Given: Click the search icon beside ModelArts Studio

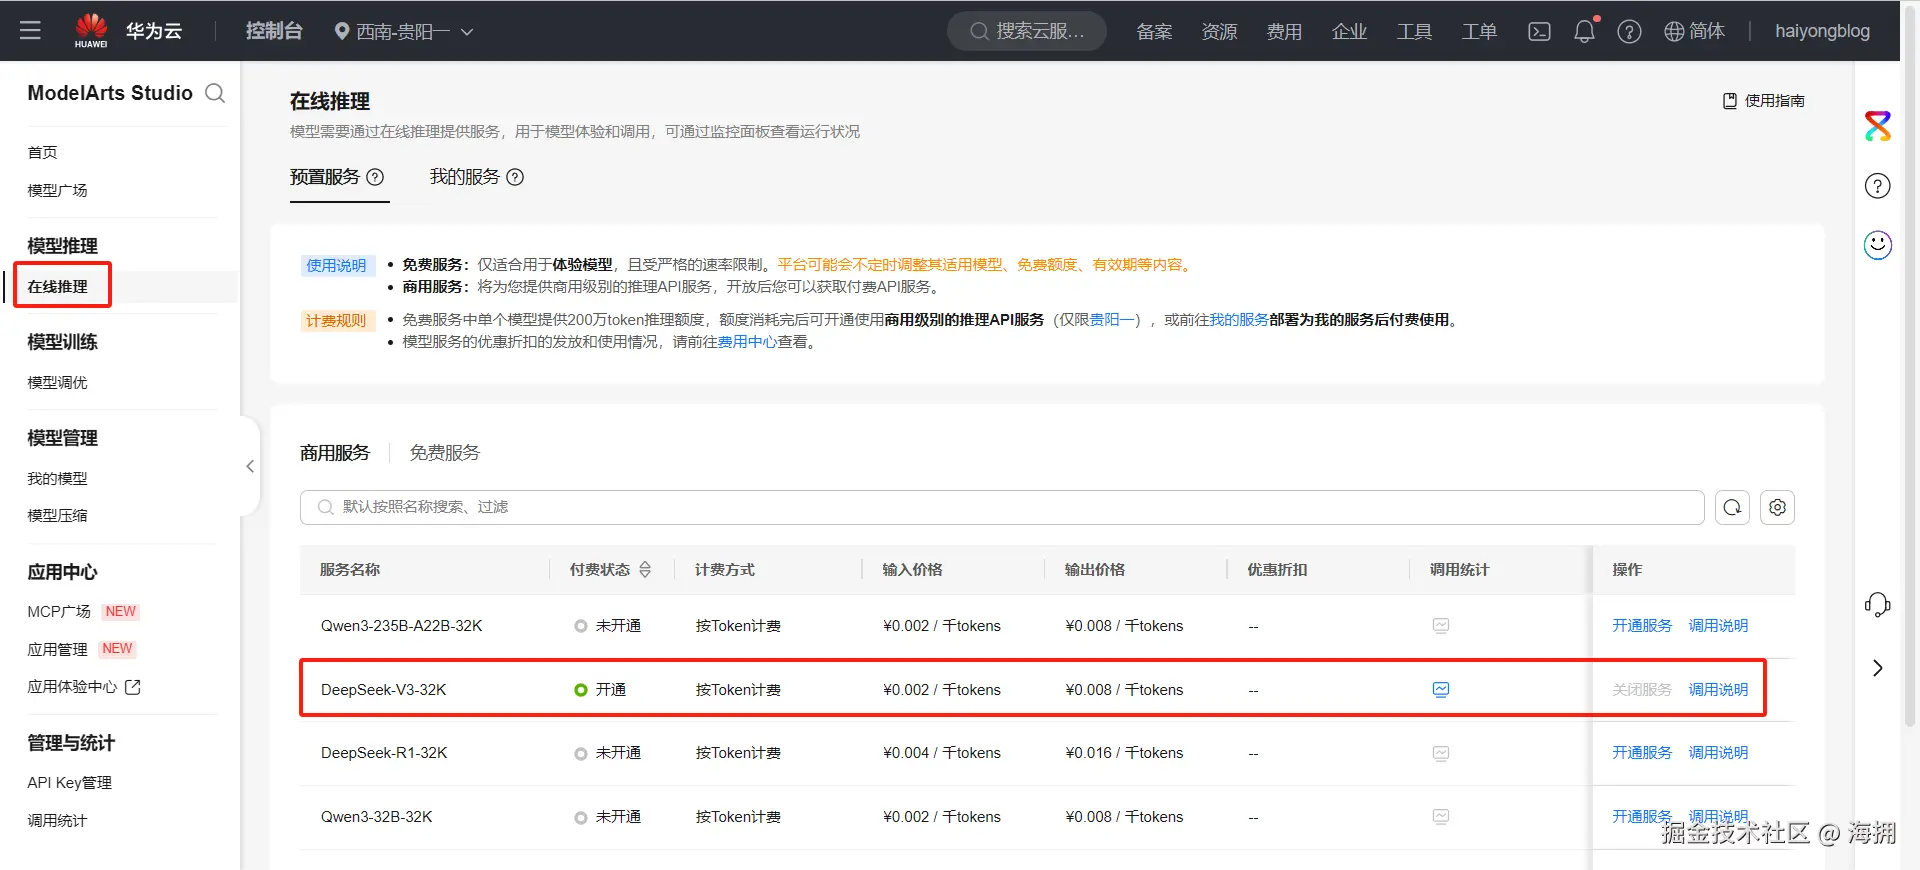Looking at the screenshot, I should click(215, 93).
